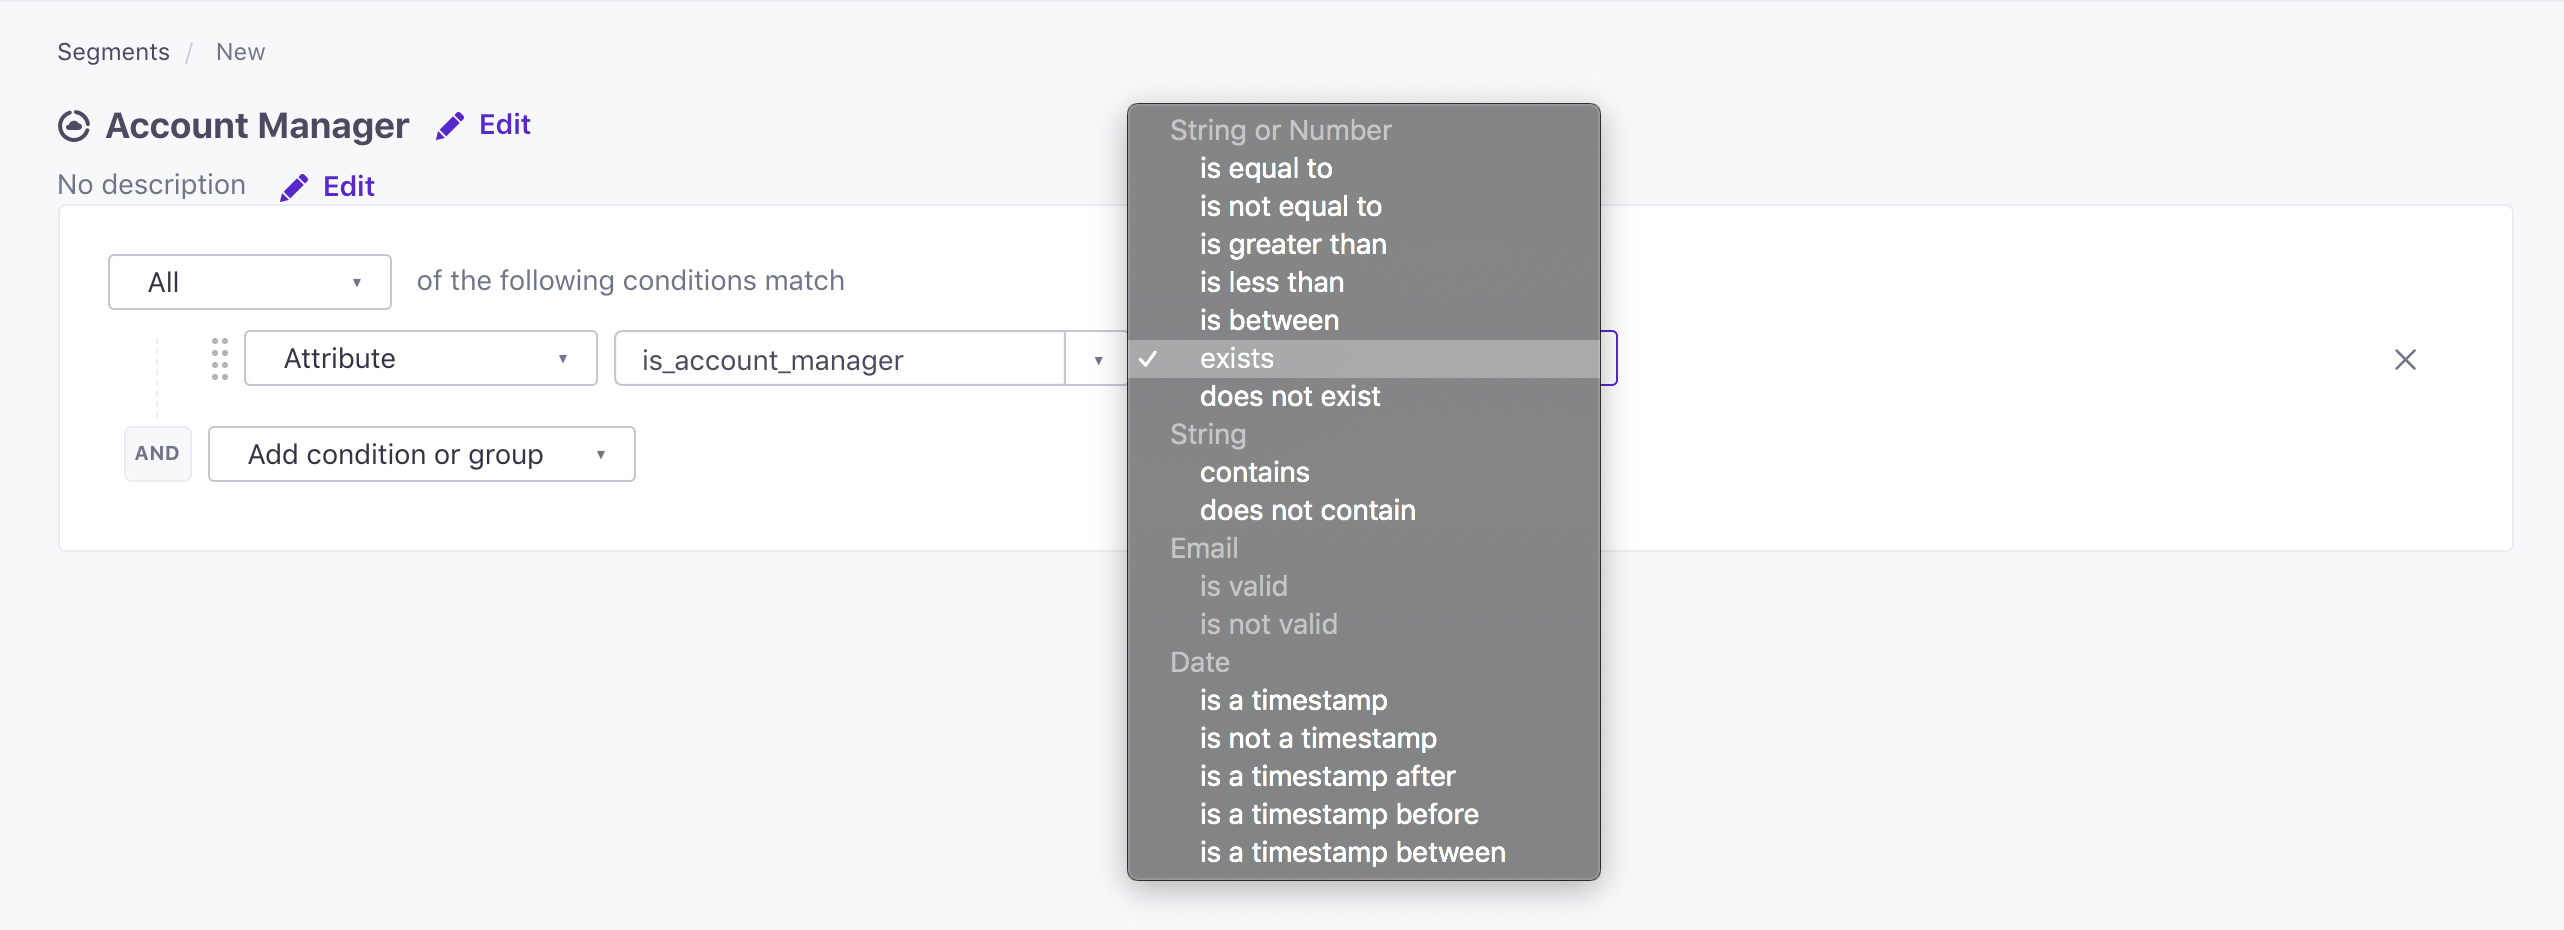Image resolution: width=2564 pixels, height=930 pixels.
Task: Click the Edit link next to Account Manager
Action: [x=504, y=125]
